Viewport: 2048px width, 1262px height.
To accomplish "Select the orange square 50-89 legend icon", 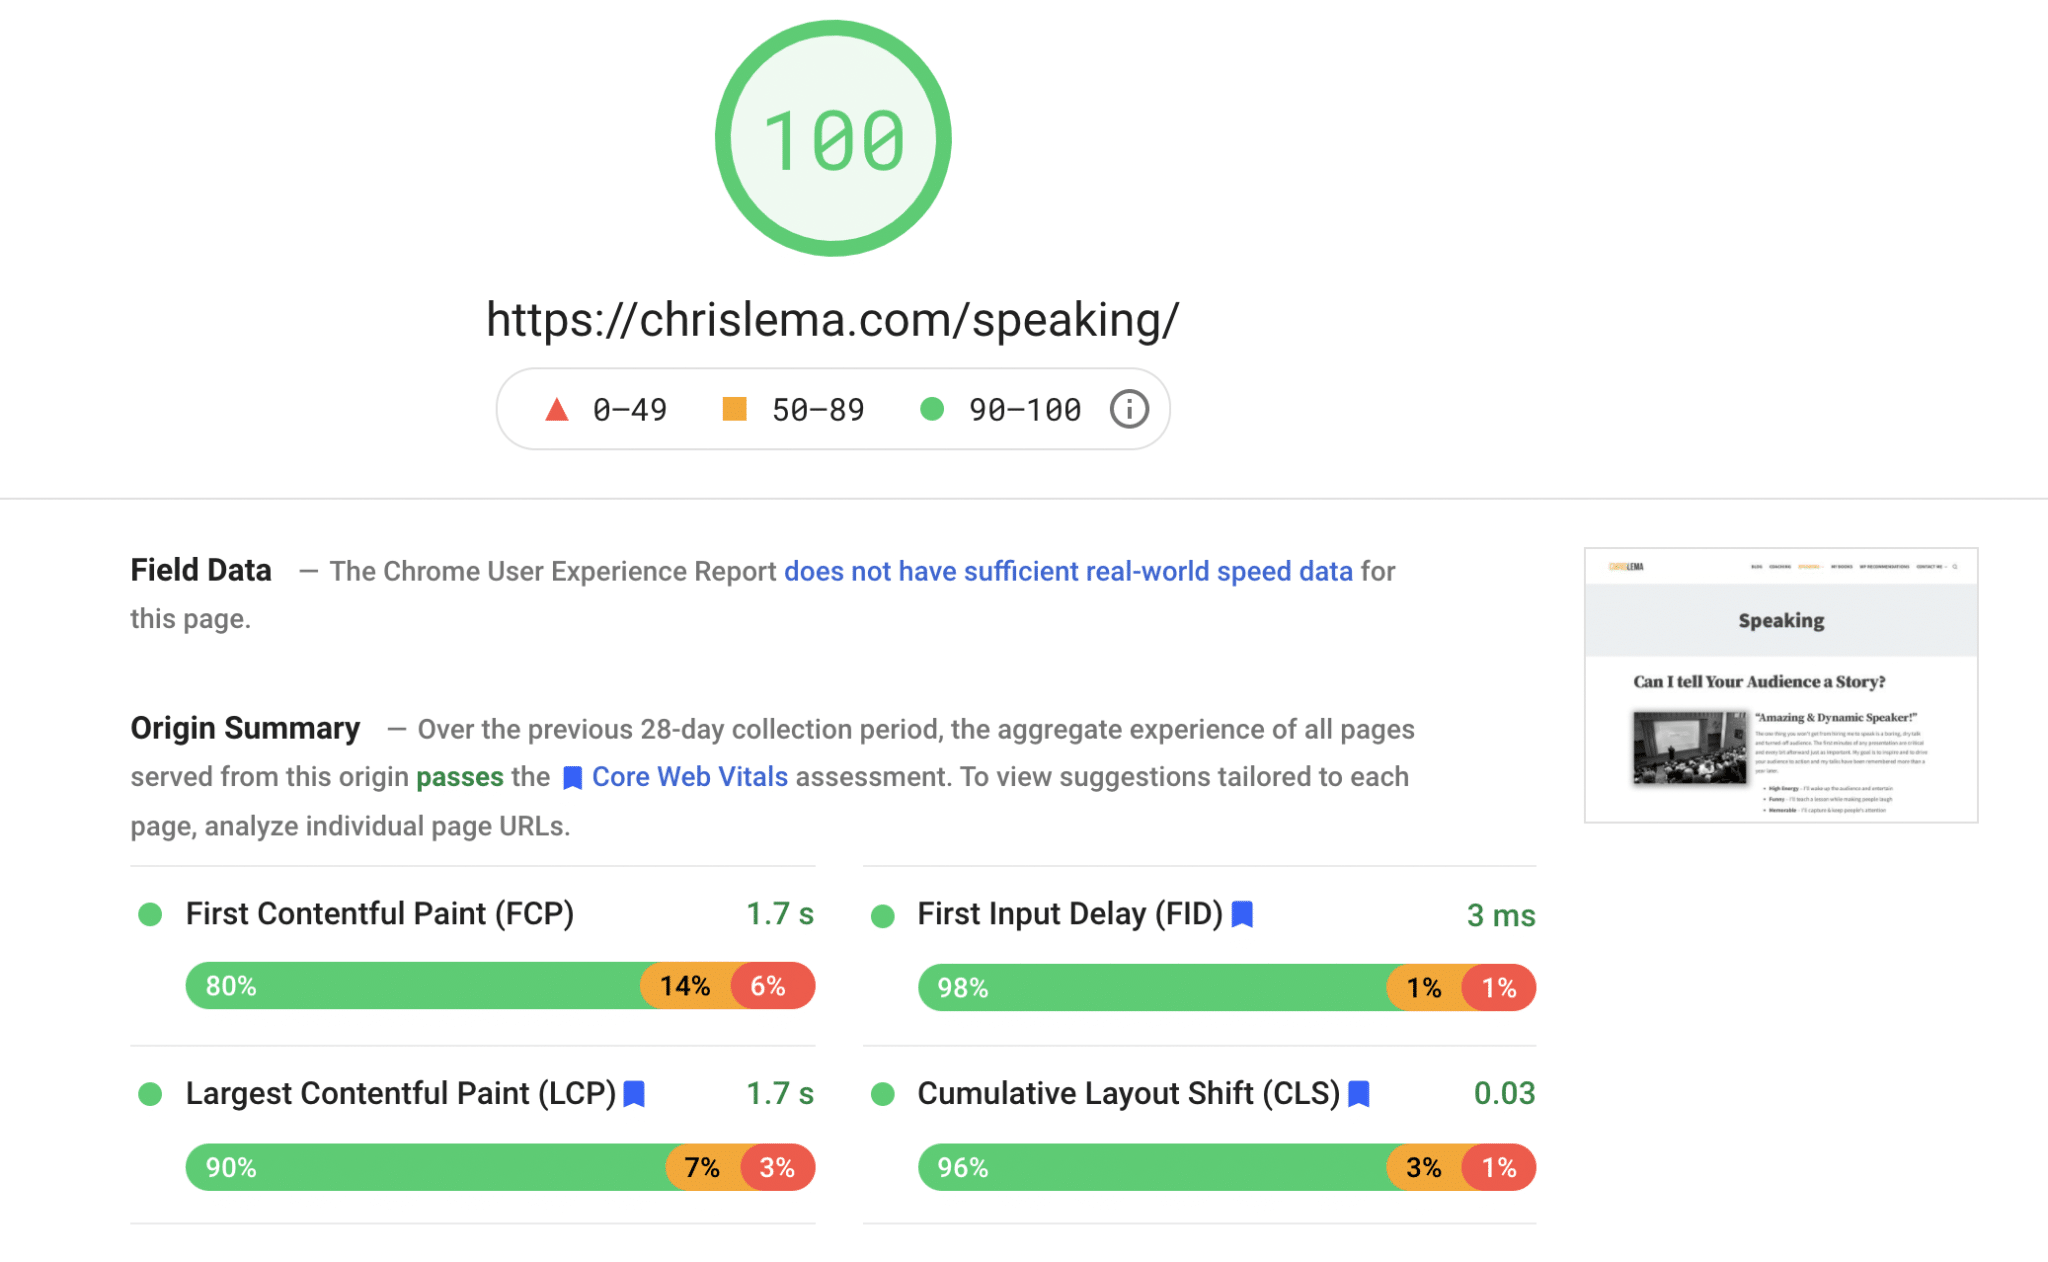I will click(x=733, y=408).
